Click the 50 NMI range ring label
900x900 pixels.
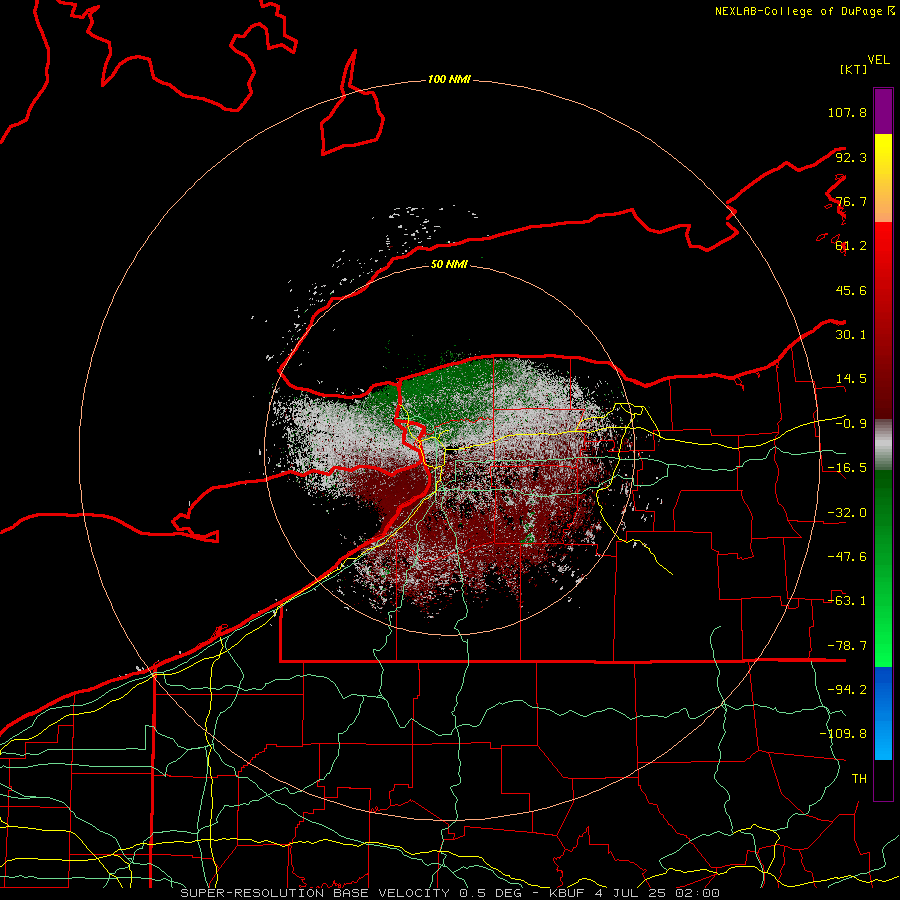point(449,264)
